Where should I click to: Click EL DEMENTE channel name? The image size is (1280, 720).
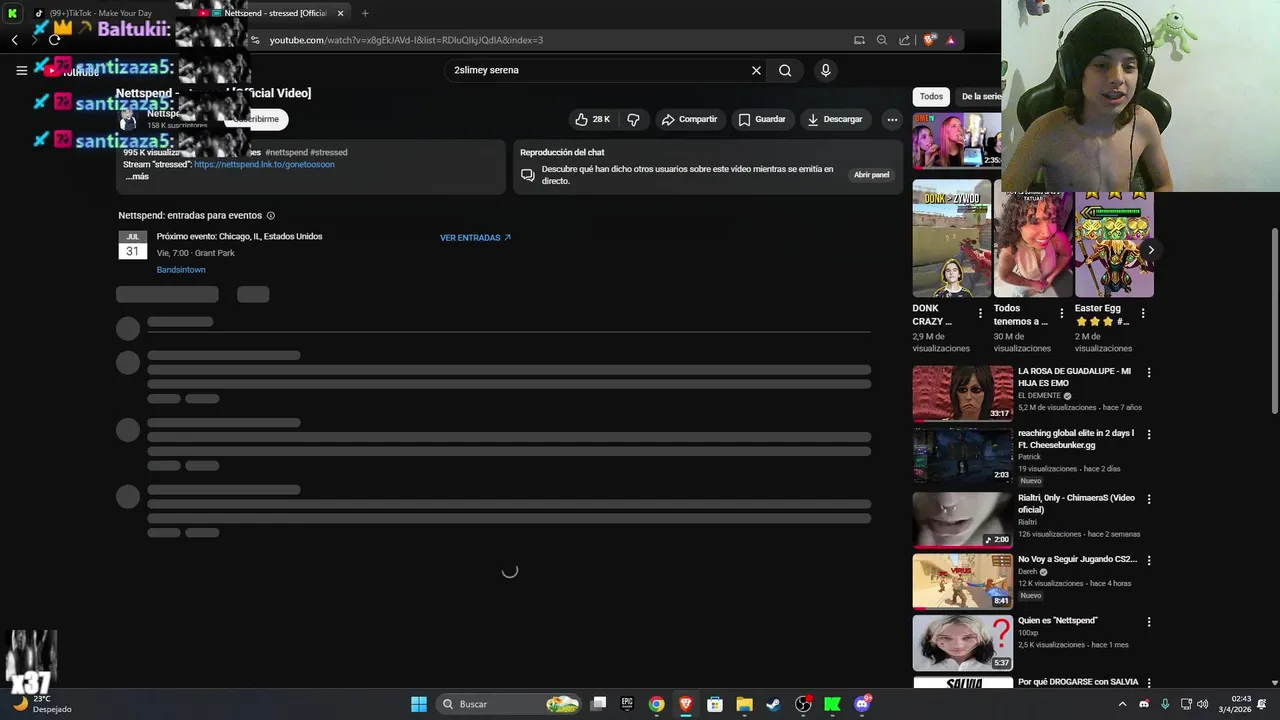tap(1039, 396)
